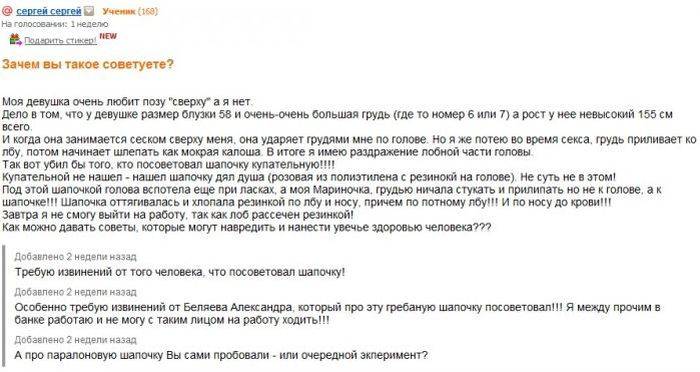Click the Ученик rank label
Viewport: 700px width, 372px height.
[118, 11]
